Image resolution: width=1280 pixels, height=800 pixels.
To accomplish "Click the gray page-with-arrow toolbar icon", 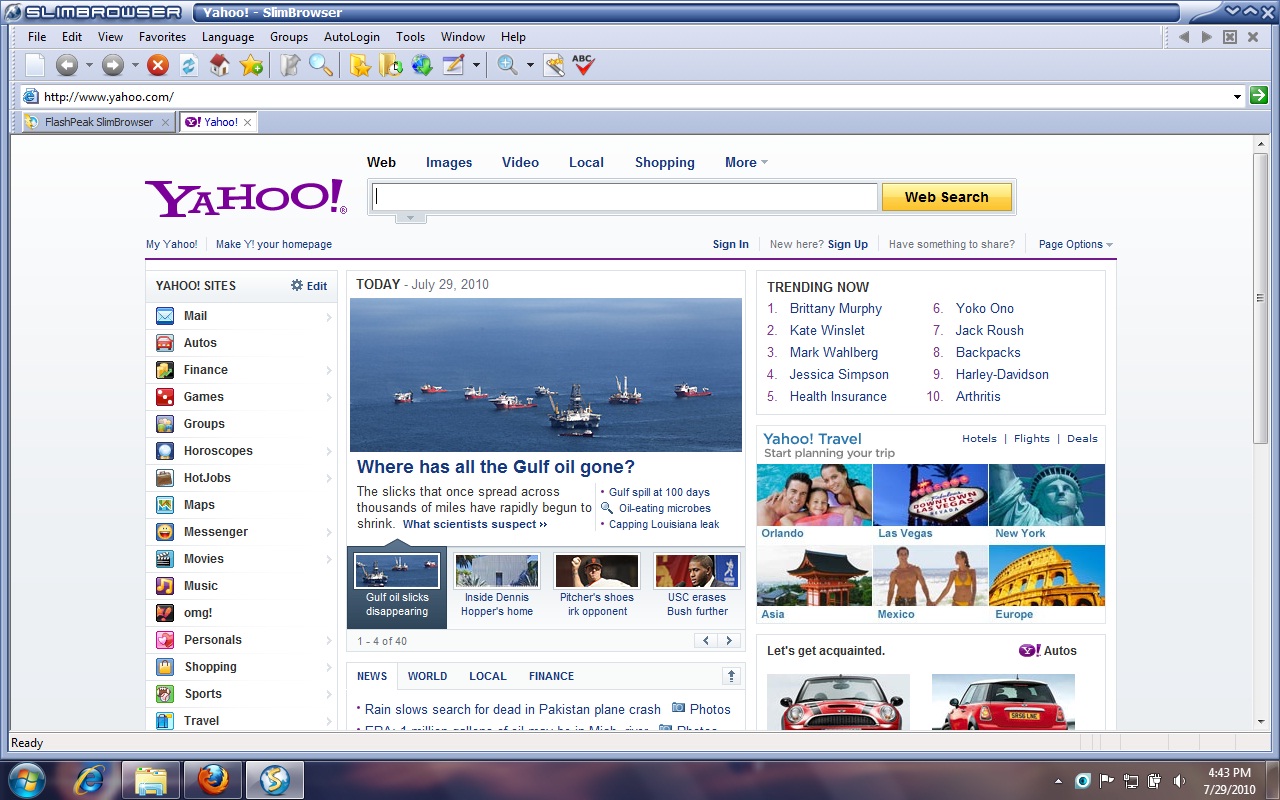I will pos(290,65).
